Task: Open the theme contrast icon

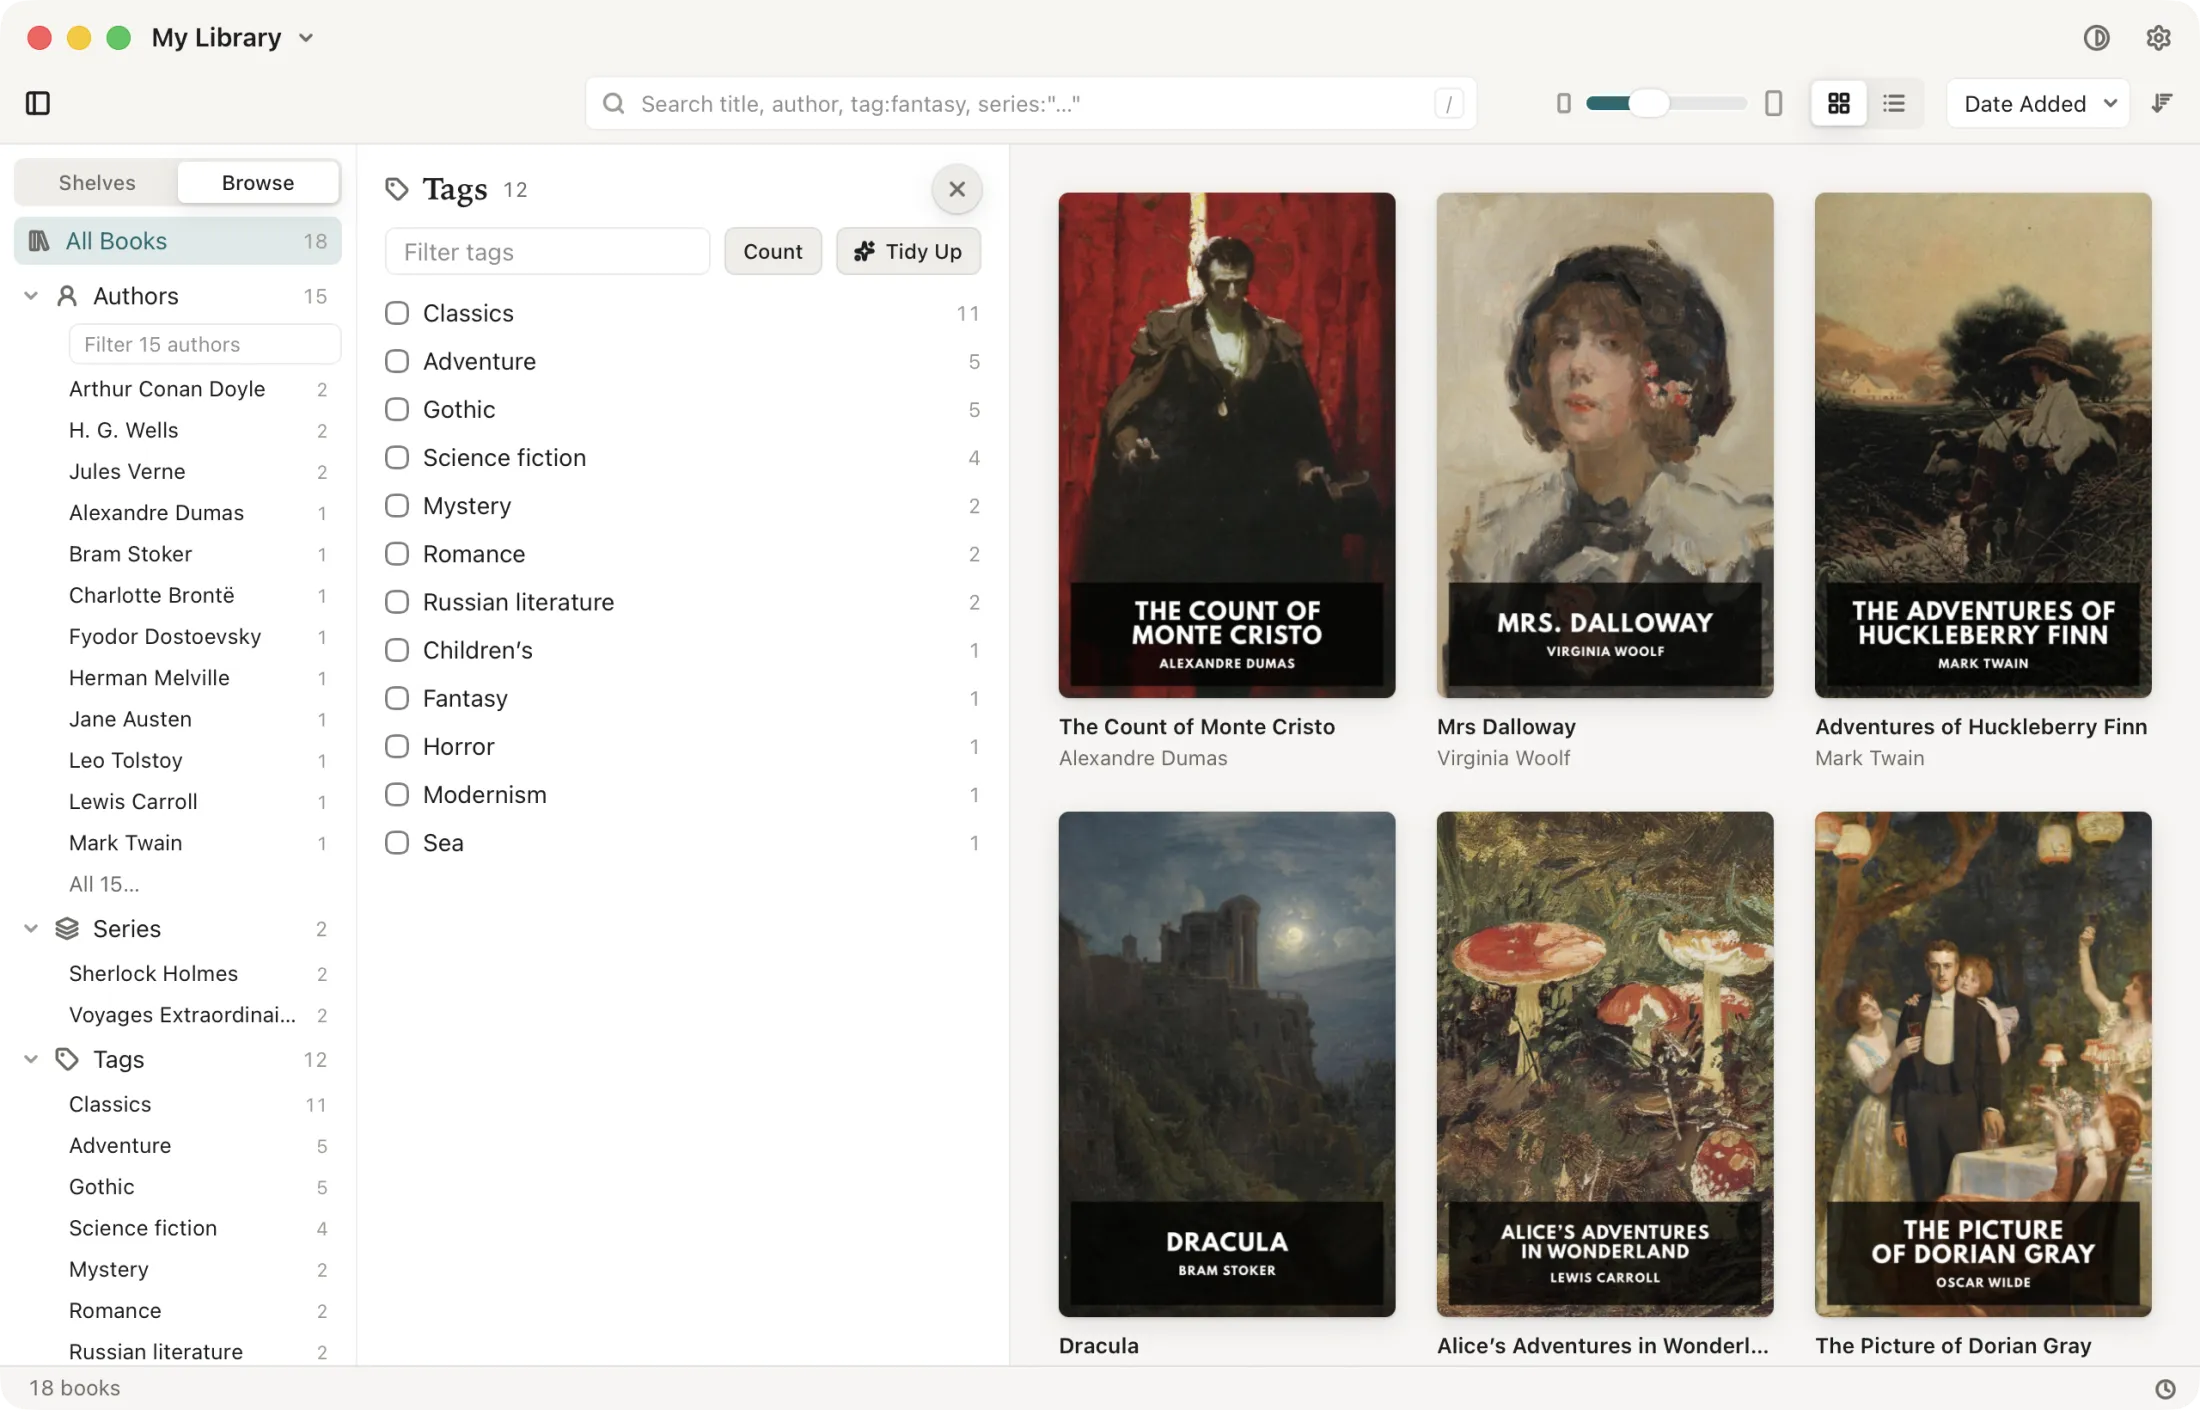Action: (x=2096, y=38)
